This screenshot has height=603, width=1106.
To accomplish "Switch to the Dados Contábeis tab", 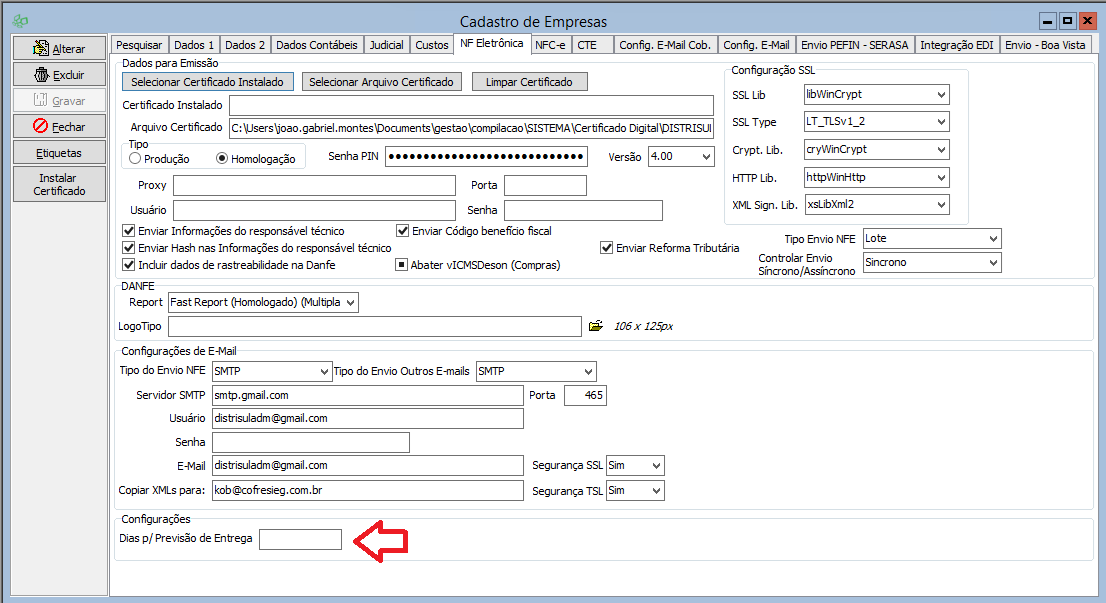I will (x=316, y=45).
